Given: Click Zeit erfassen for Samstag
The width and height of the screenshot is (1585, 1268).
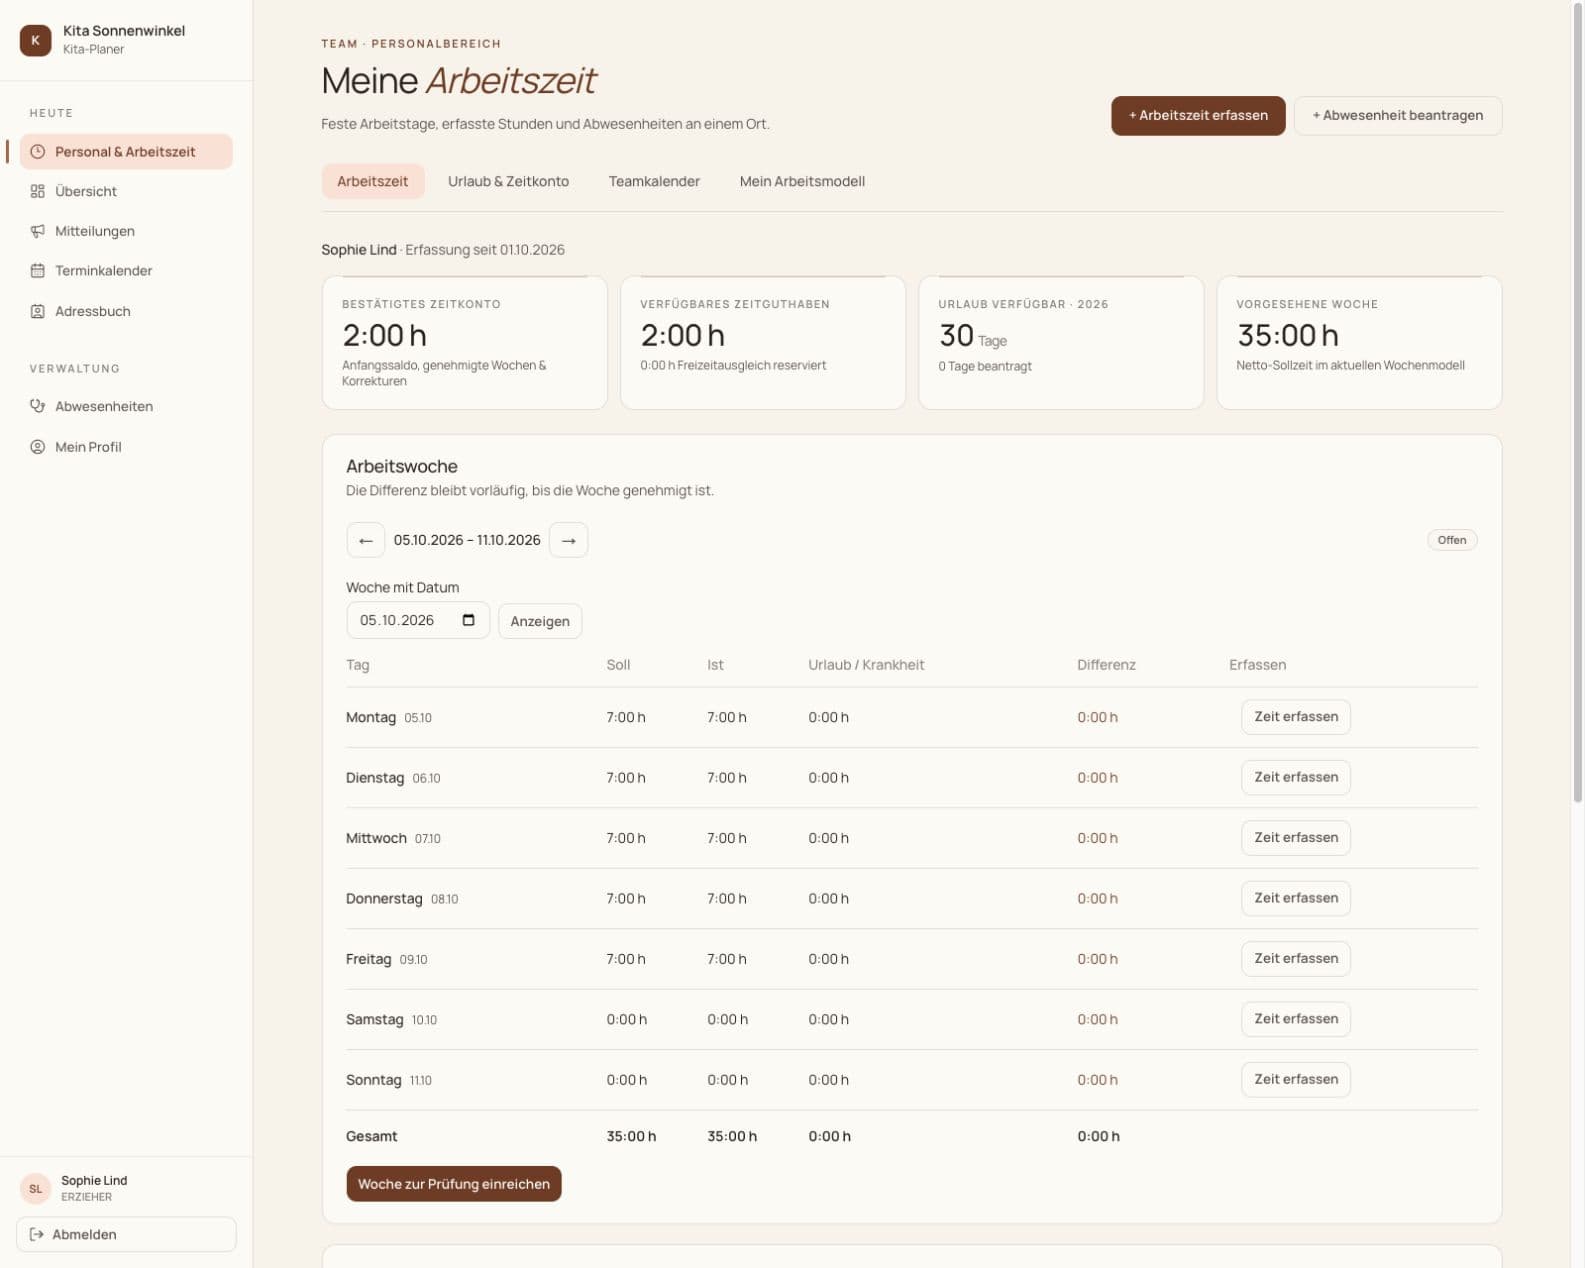Looking at the screenshot, I should 1296,1019.
